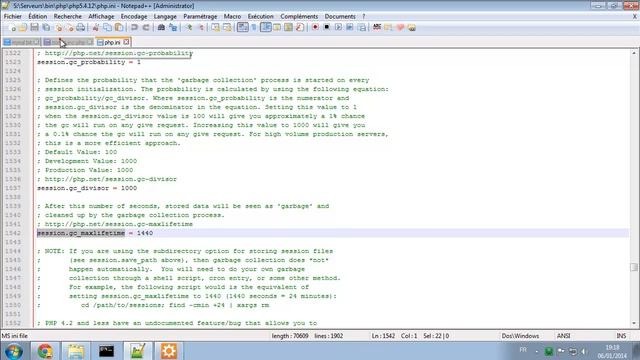Open Find with the binoculars icon
Screen dimensions: 640x360
point(161,27)
